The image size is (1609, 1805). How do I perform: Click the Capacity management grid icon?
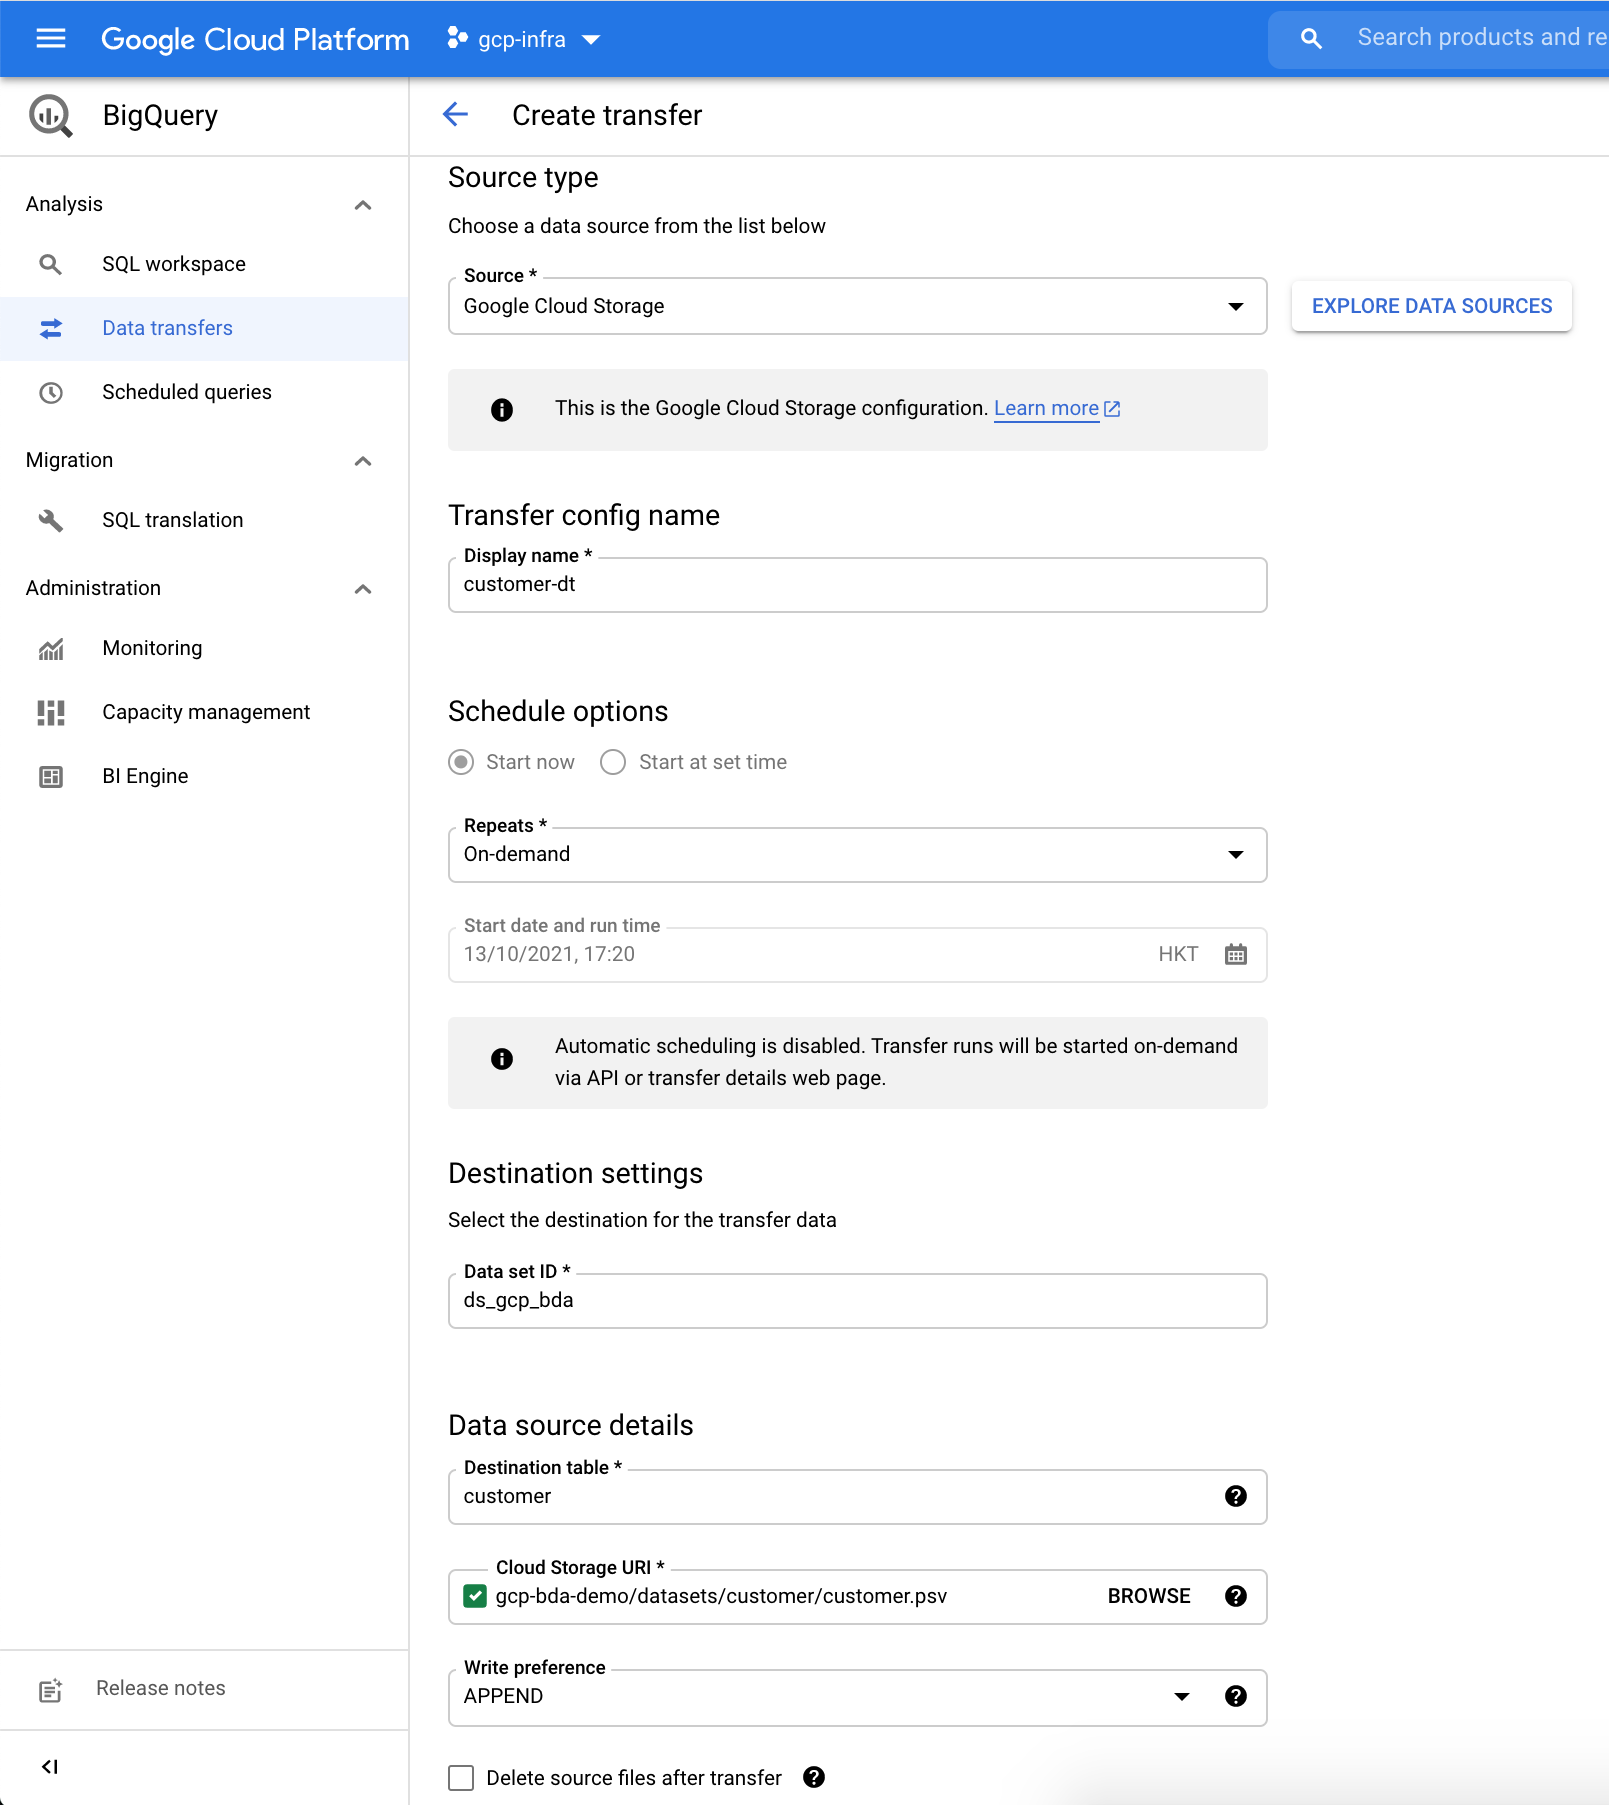(50, 712)
